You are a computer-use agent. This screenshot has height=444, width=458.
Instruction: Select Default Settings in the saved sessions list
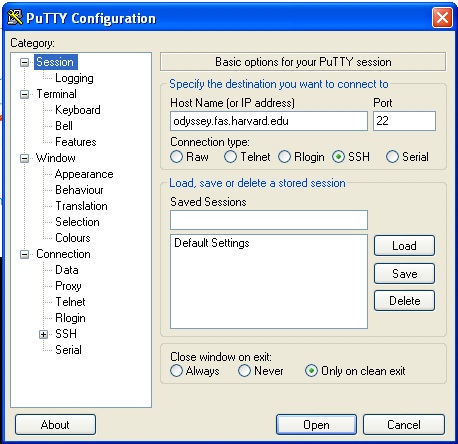point(212,243)
